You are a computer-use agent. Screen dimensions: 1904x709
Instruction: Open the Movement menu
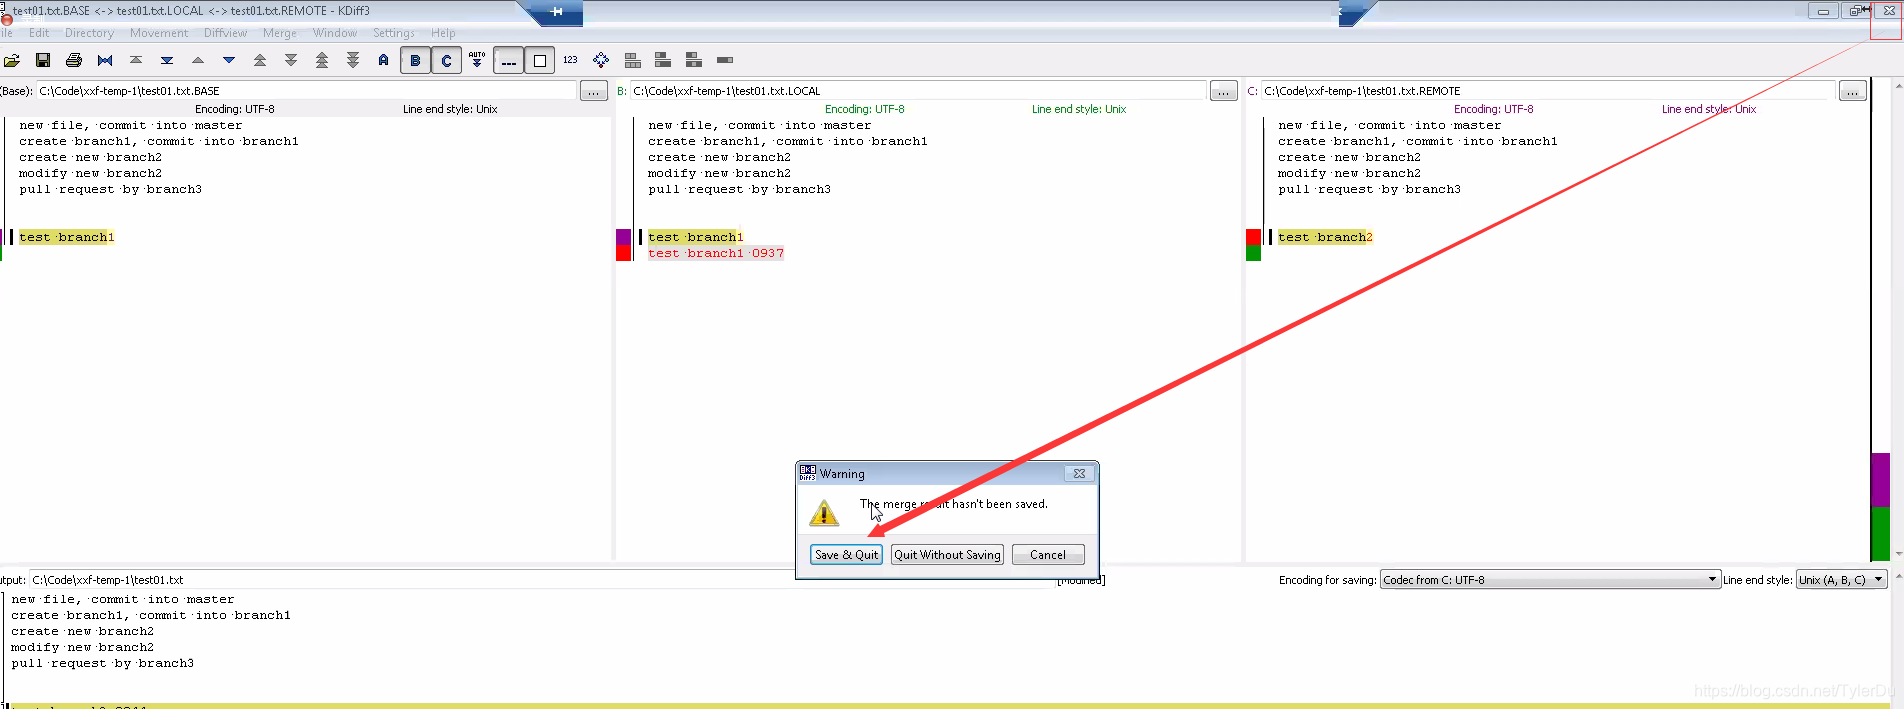(x=159, y=33)
